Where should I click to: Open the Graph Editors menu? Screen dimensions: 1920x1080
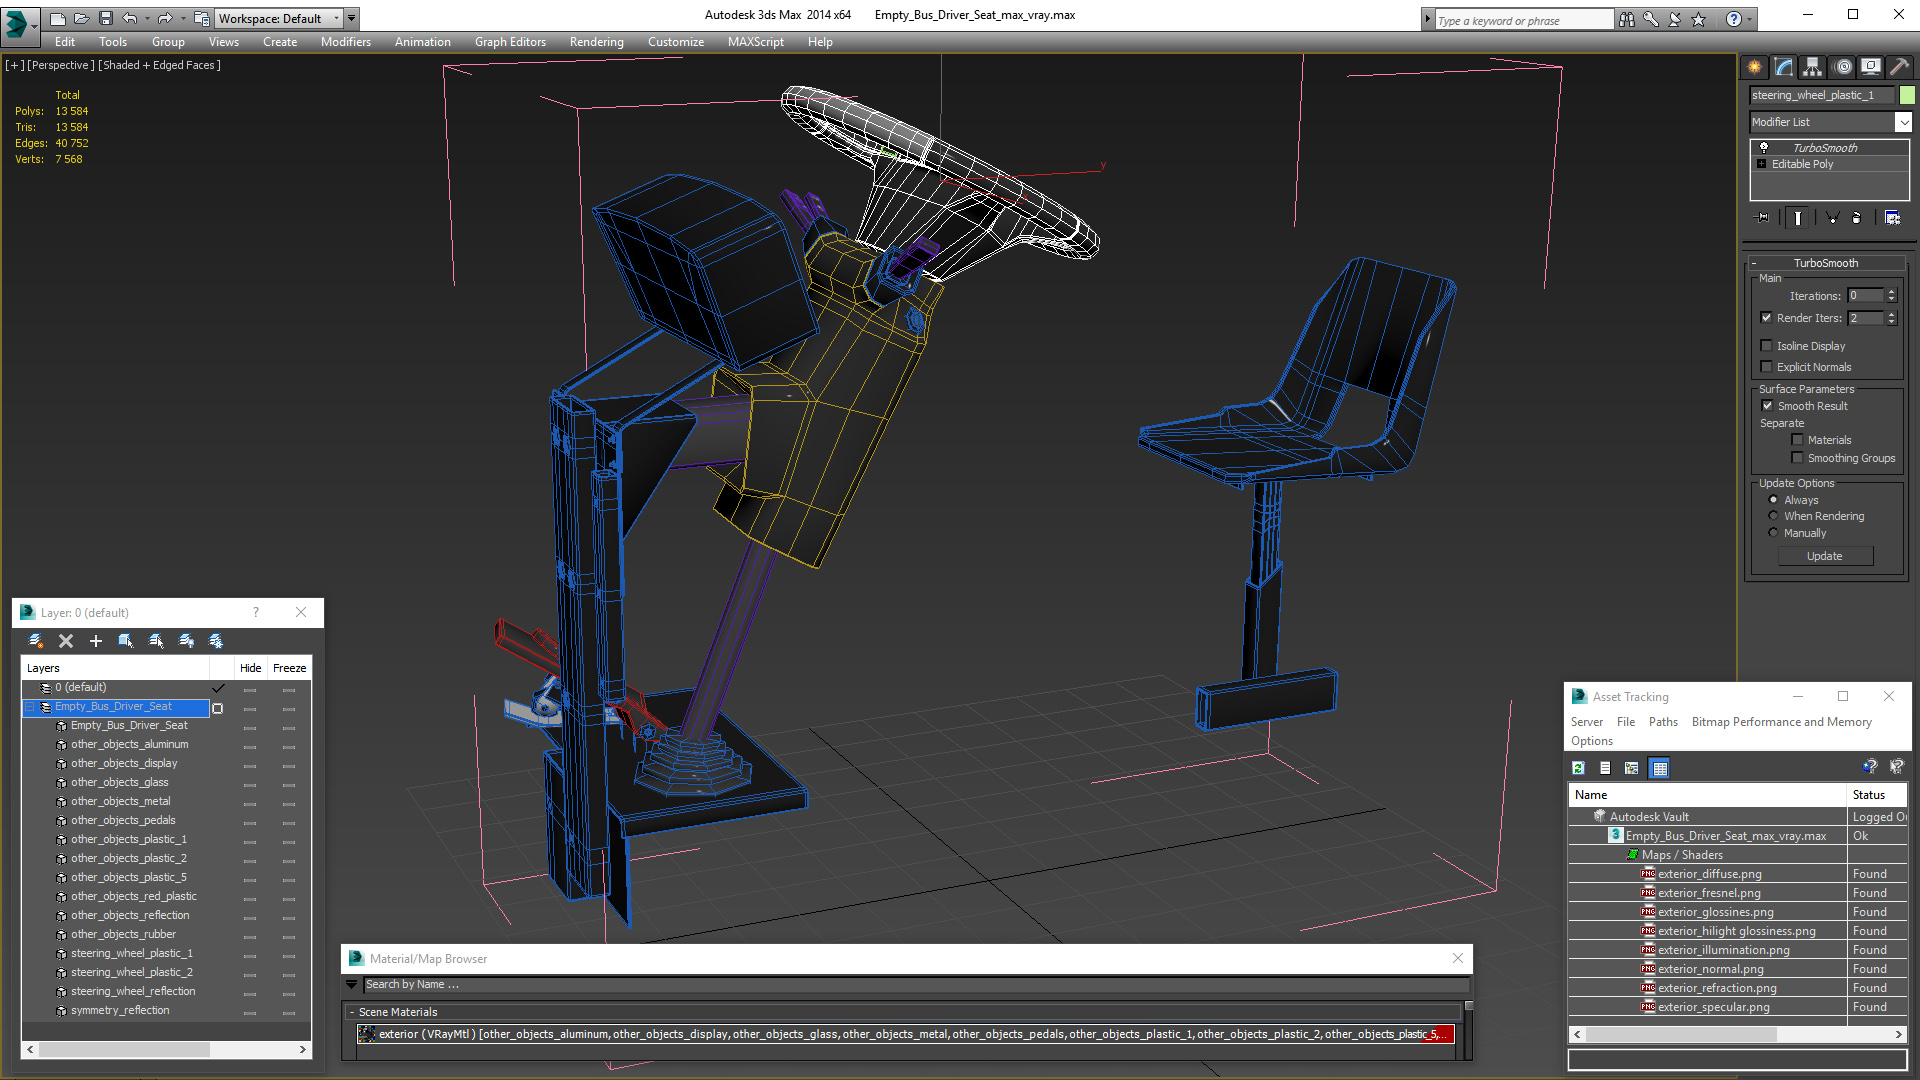[x=510, y=42]
